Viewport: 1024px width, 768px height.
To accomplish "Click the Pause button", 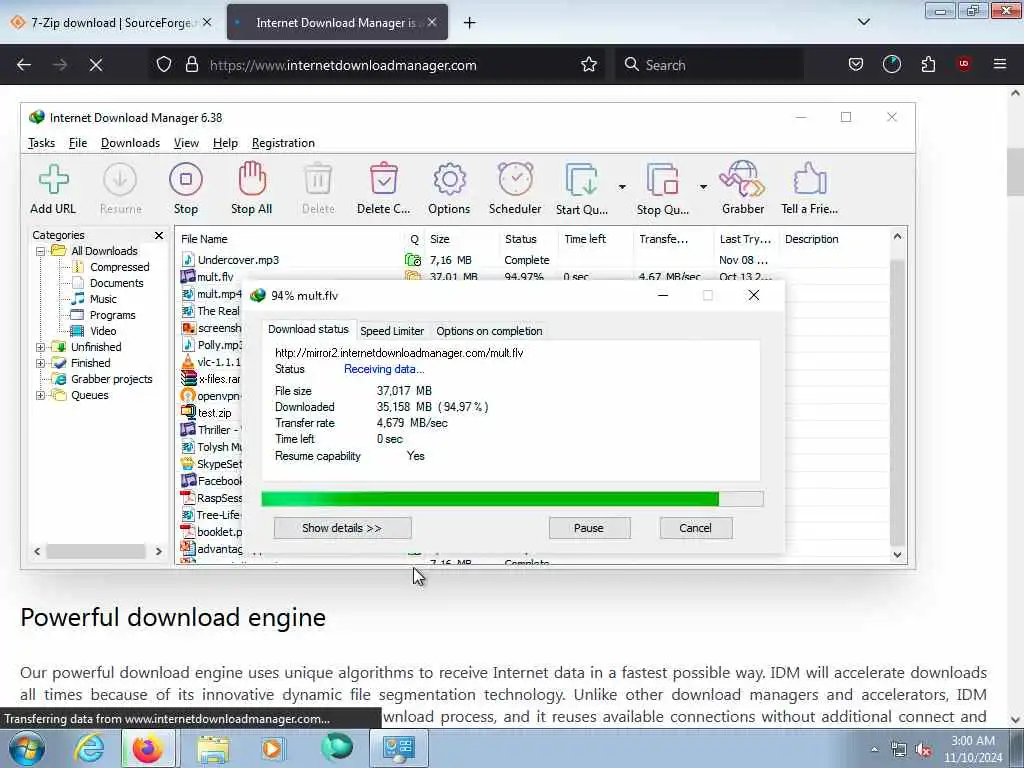I will point(589,528).
